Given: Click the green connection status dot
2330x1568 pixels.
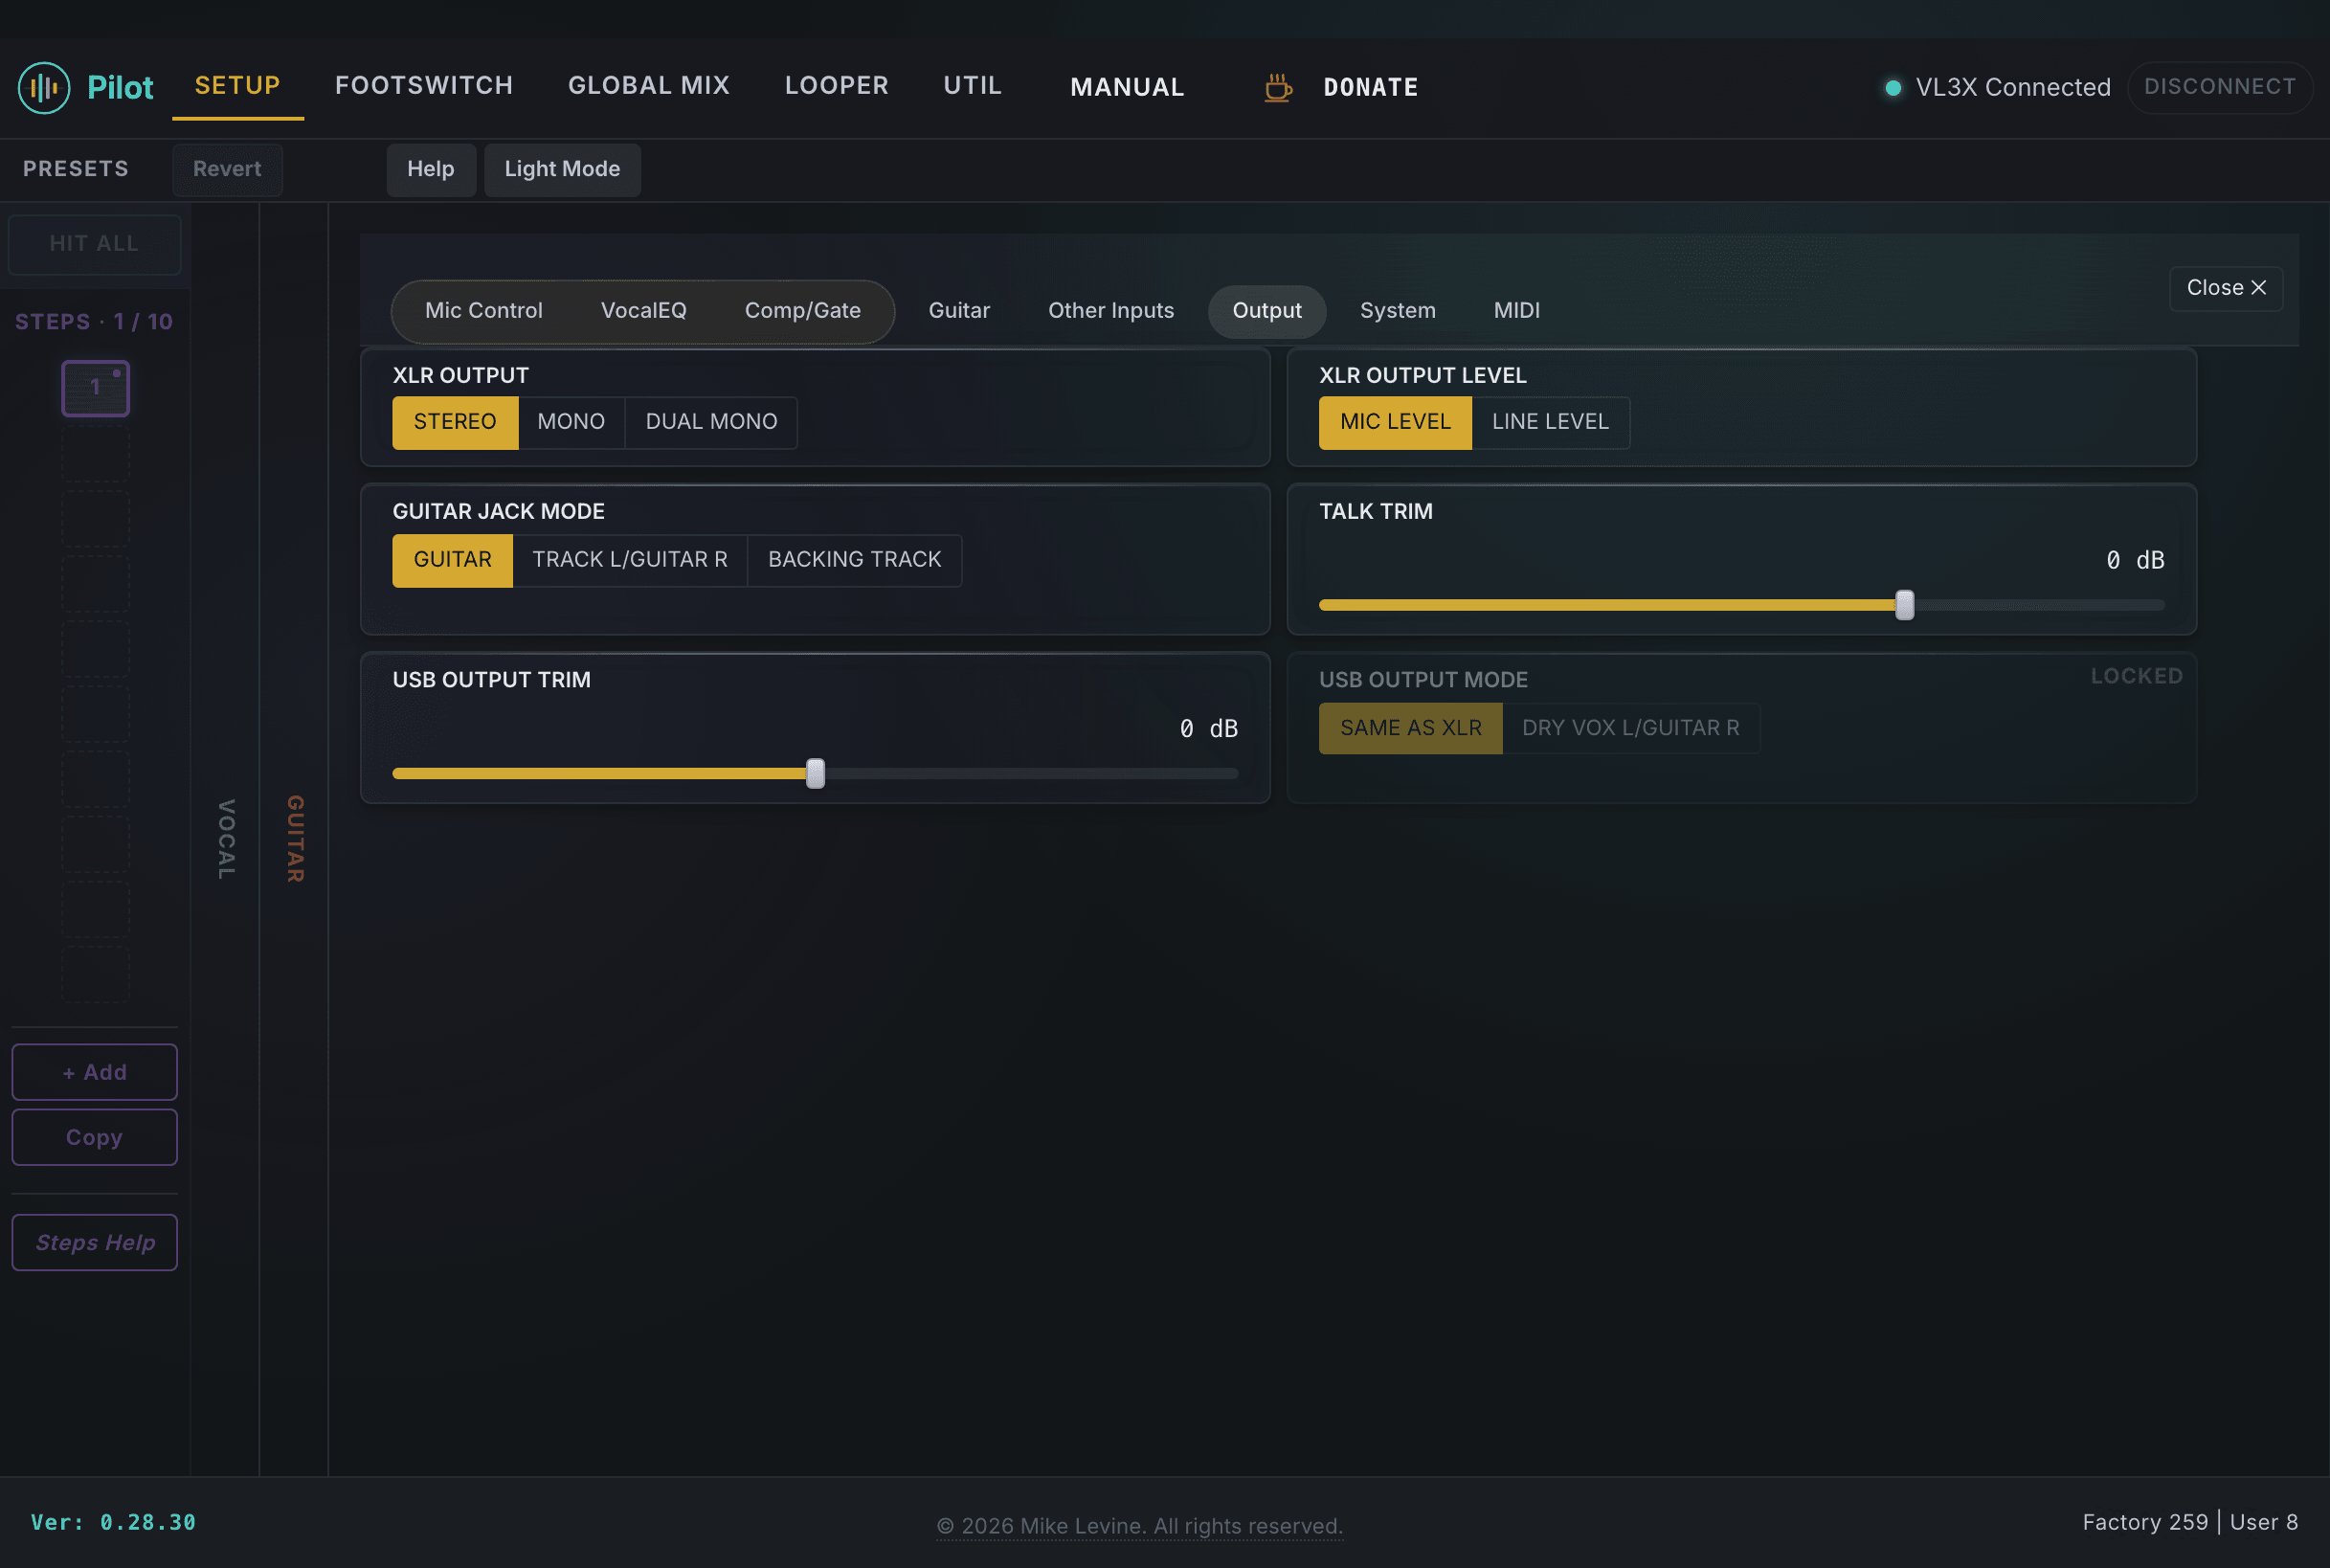Looking at the screenshot, I should coord(1892,87).
